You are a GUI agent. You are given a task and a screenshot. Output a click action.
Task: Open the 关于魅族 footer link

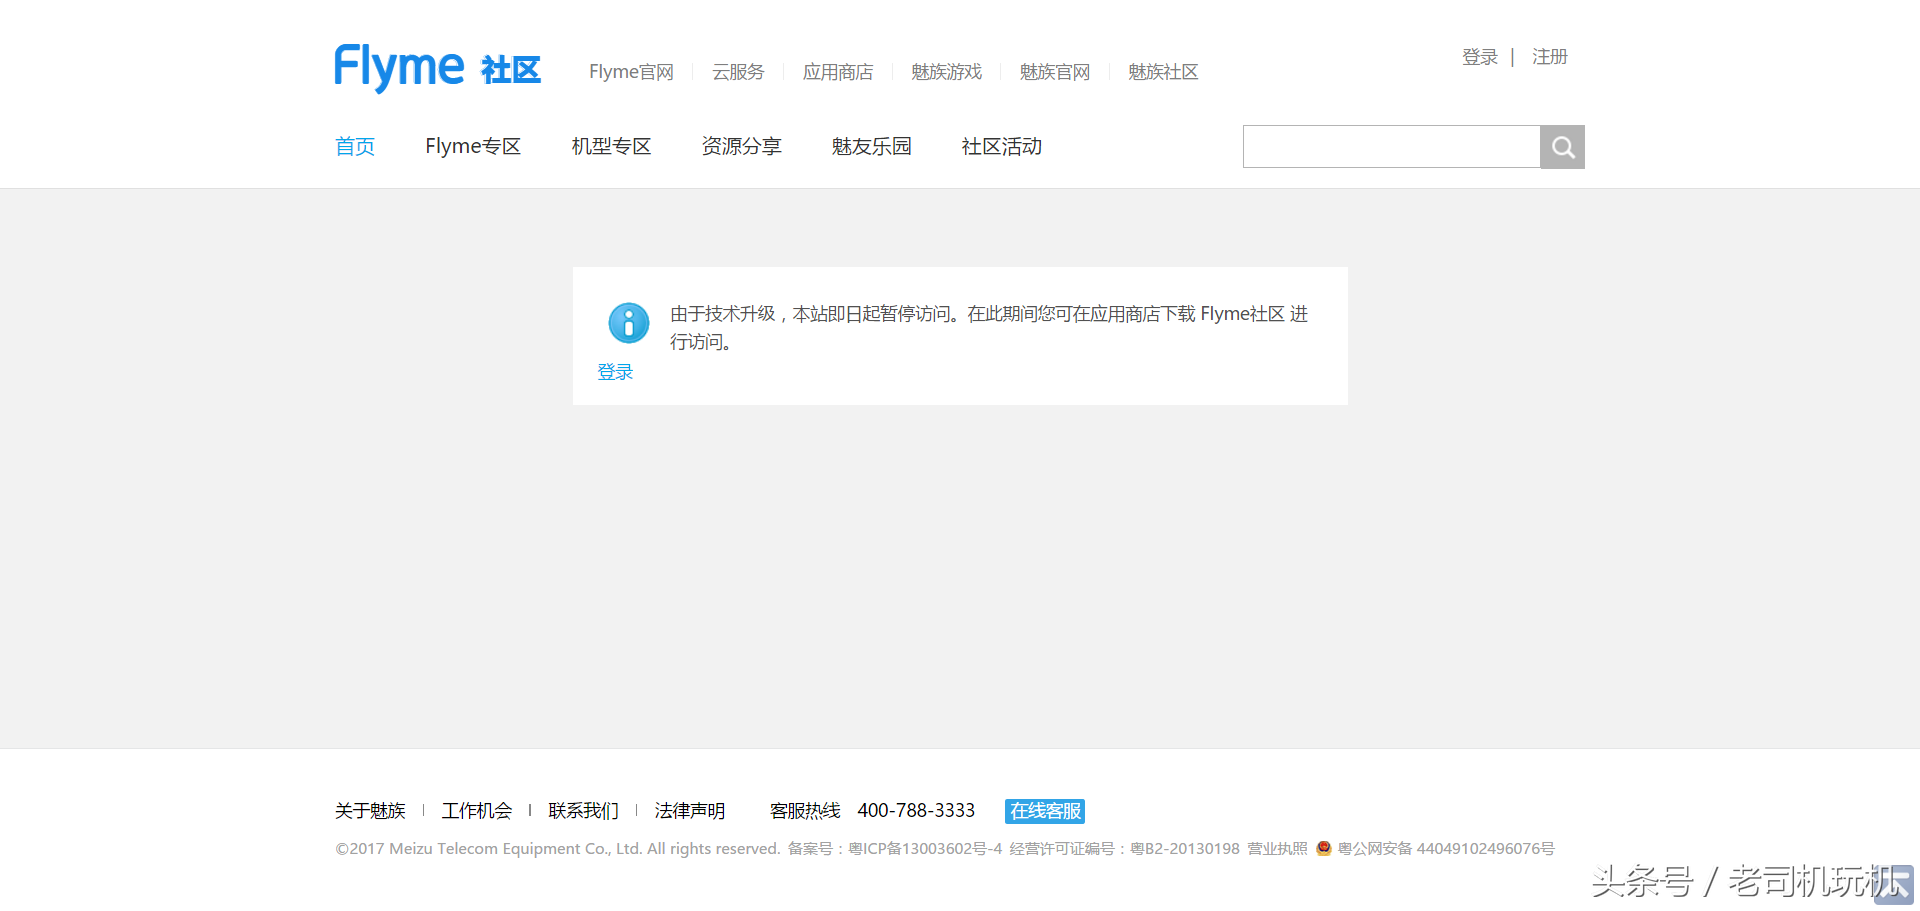point(370,811)
